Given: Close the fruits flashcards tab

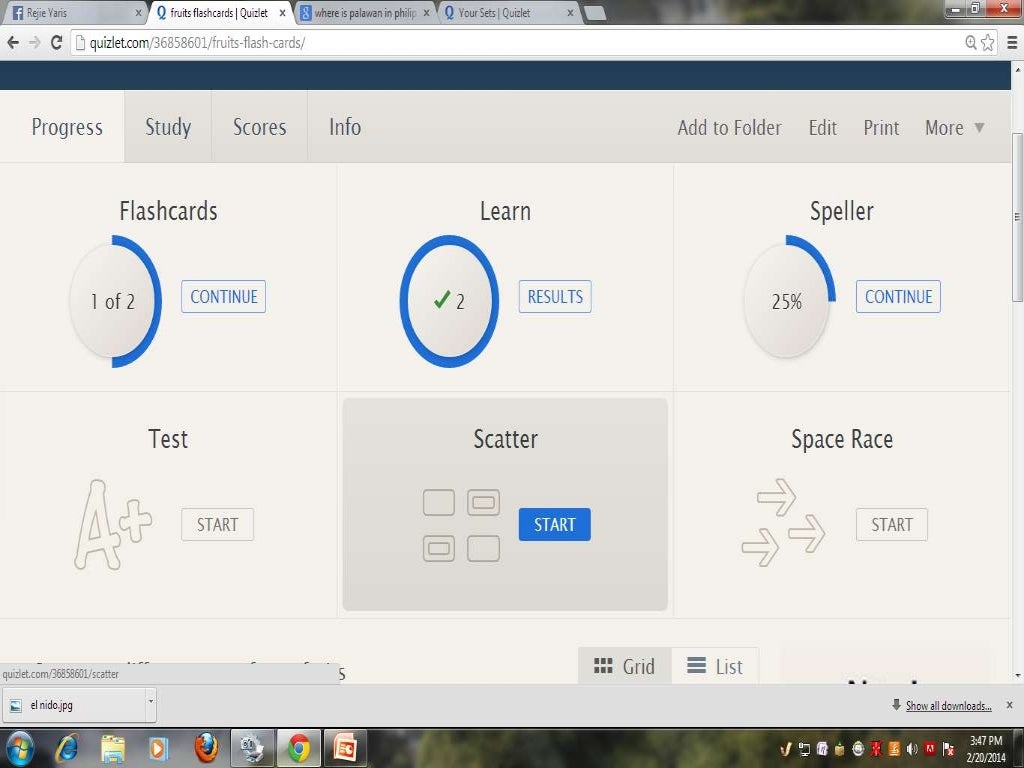Looking at the screenshot, I should tap(282, 12).
